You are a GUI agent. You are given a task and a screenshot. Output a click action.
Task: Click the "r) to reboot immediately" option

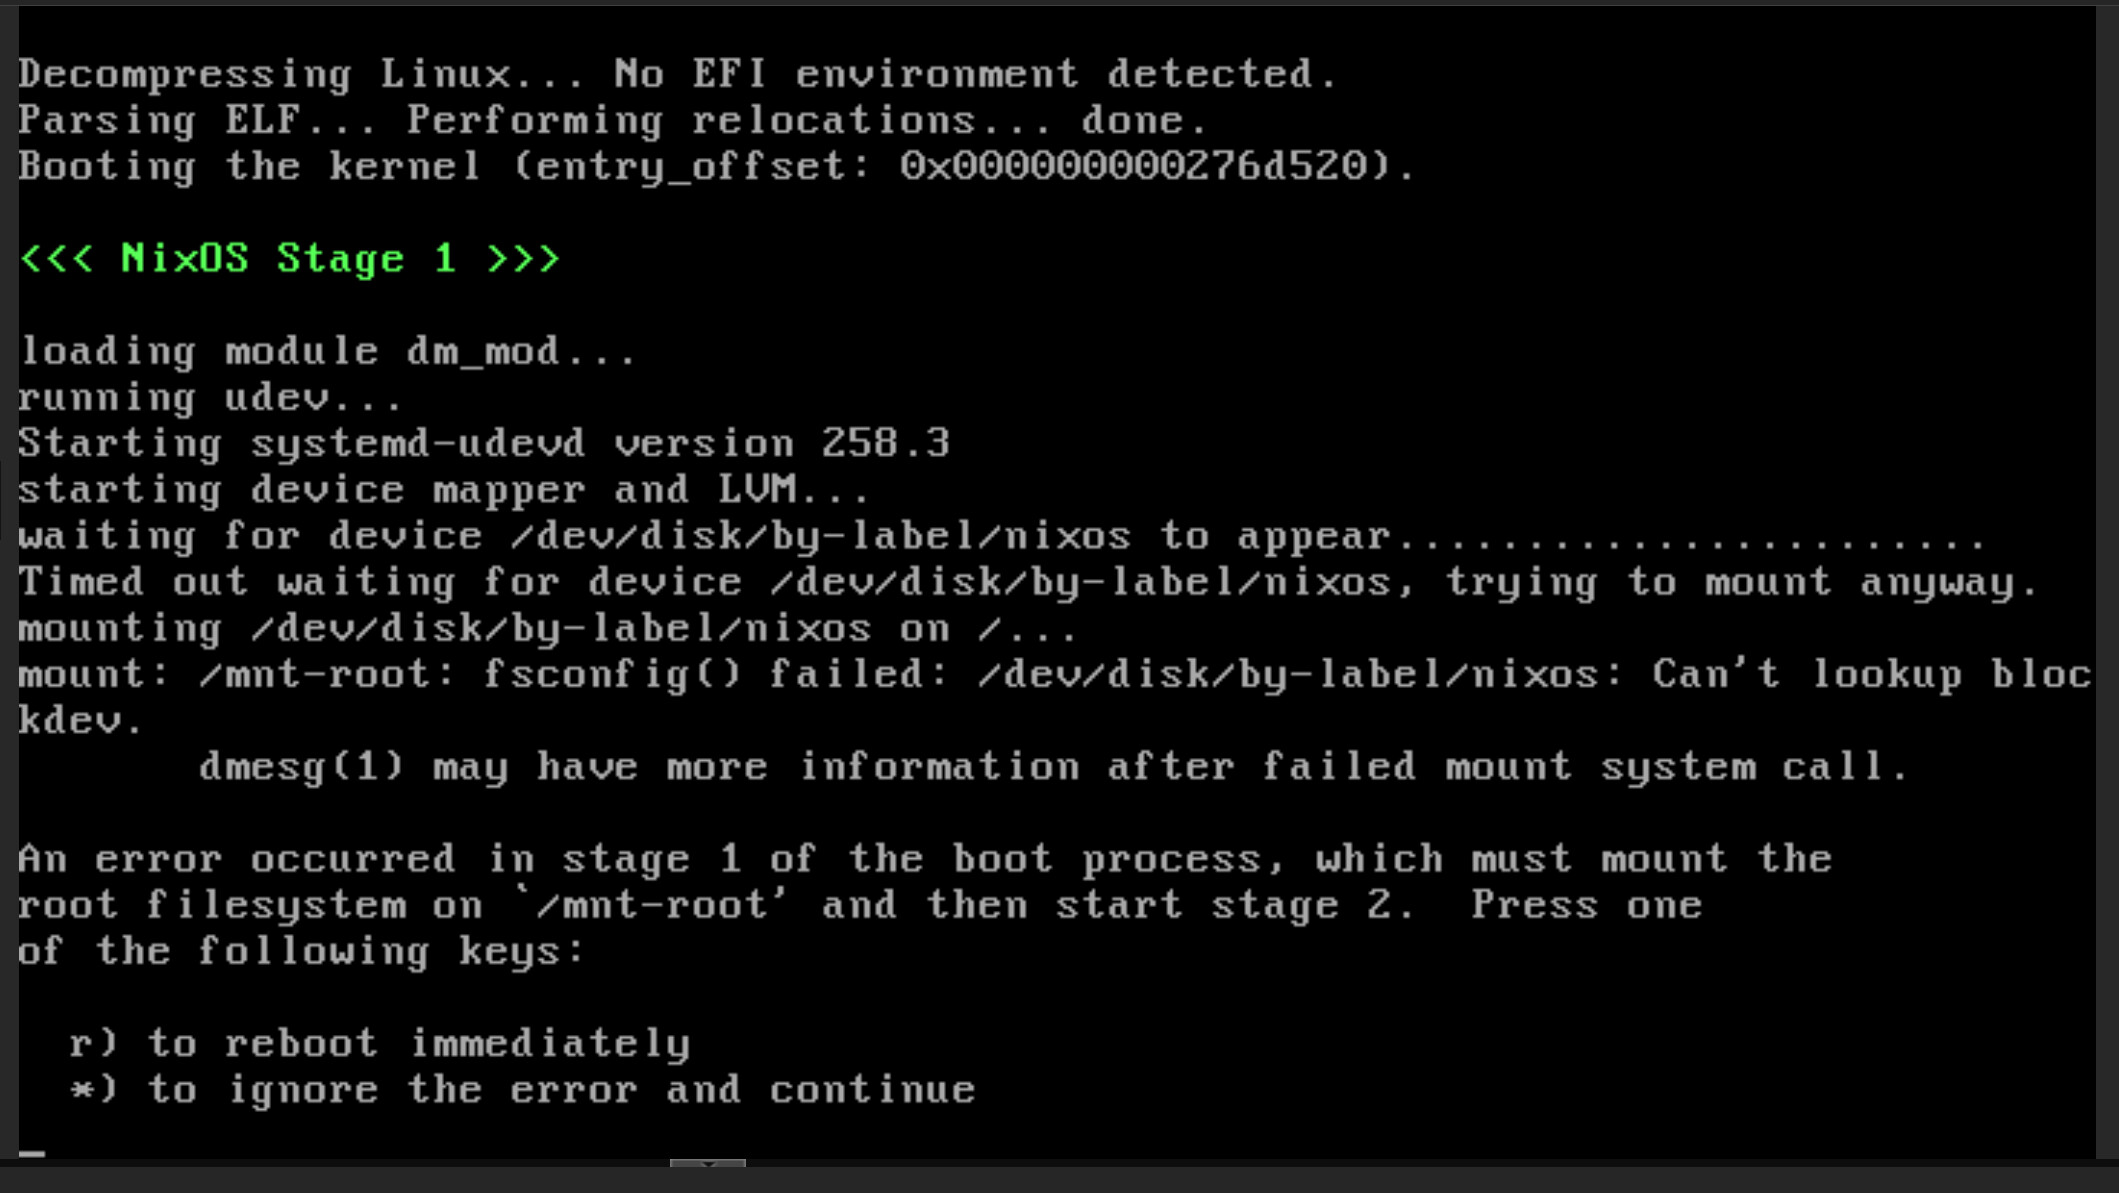[379, 1044]
